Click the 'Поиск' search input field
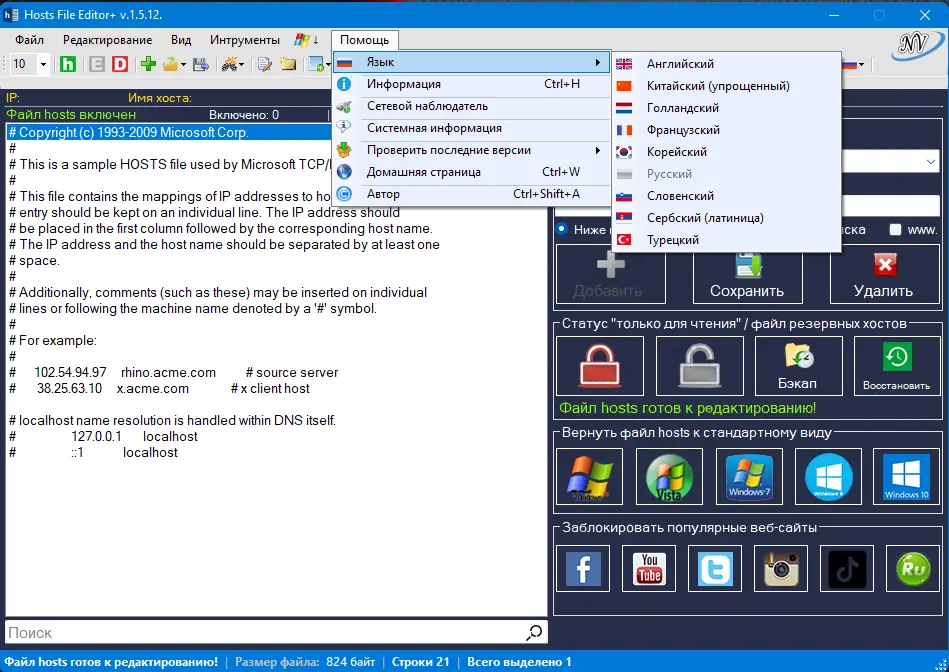The height and width of the screenshot is (672, 949). pos(265,633)
